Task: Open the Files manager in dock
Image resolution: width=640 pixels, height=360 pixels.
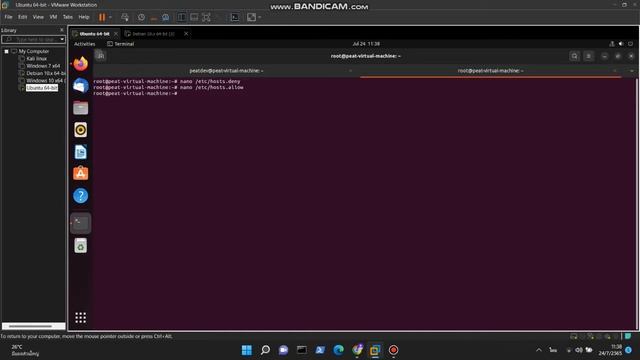Action: (x=80, y=108)
